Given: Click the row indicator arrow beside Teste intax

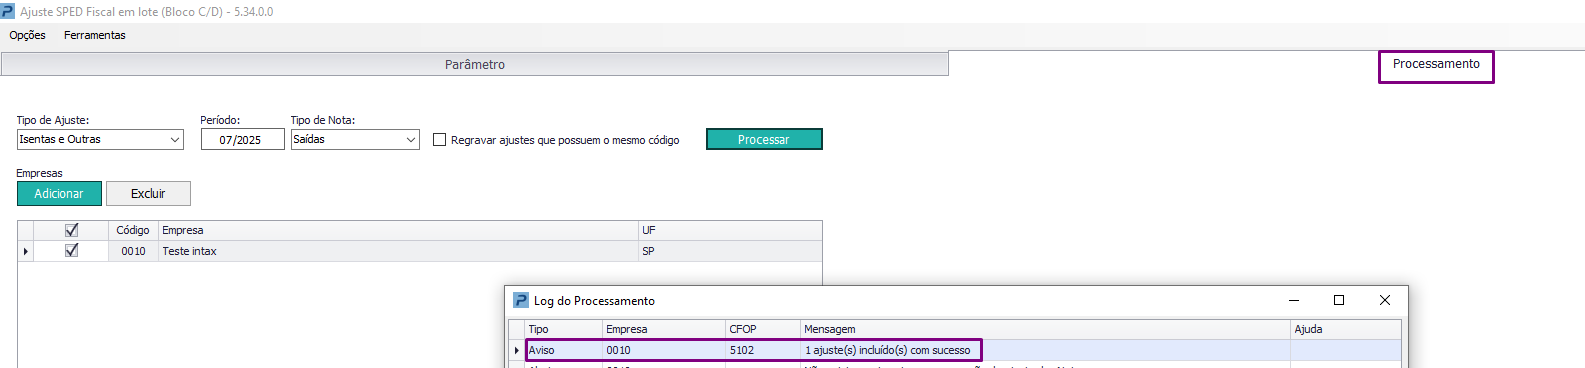Looking at the screenshot, I should (x=26, y=251).
